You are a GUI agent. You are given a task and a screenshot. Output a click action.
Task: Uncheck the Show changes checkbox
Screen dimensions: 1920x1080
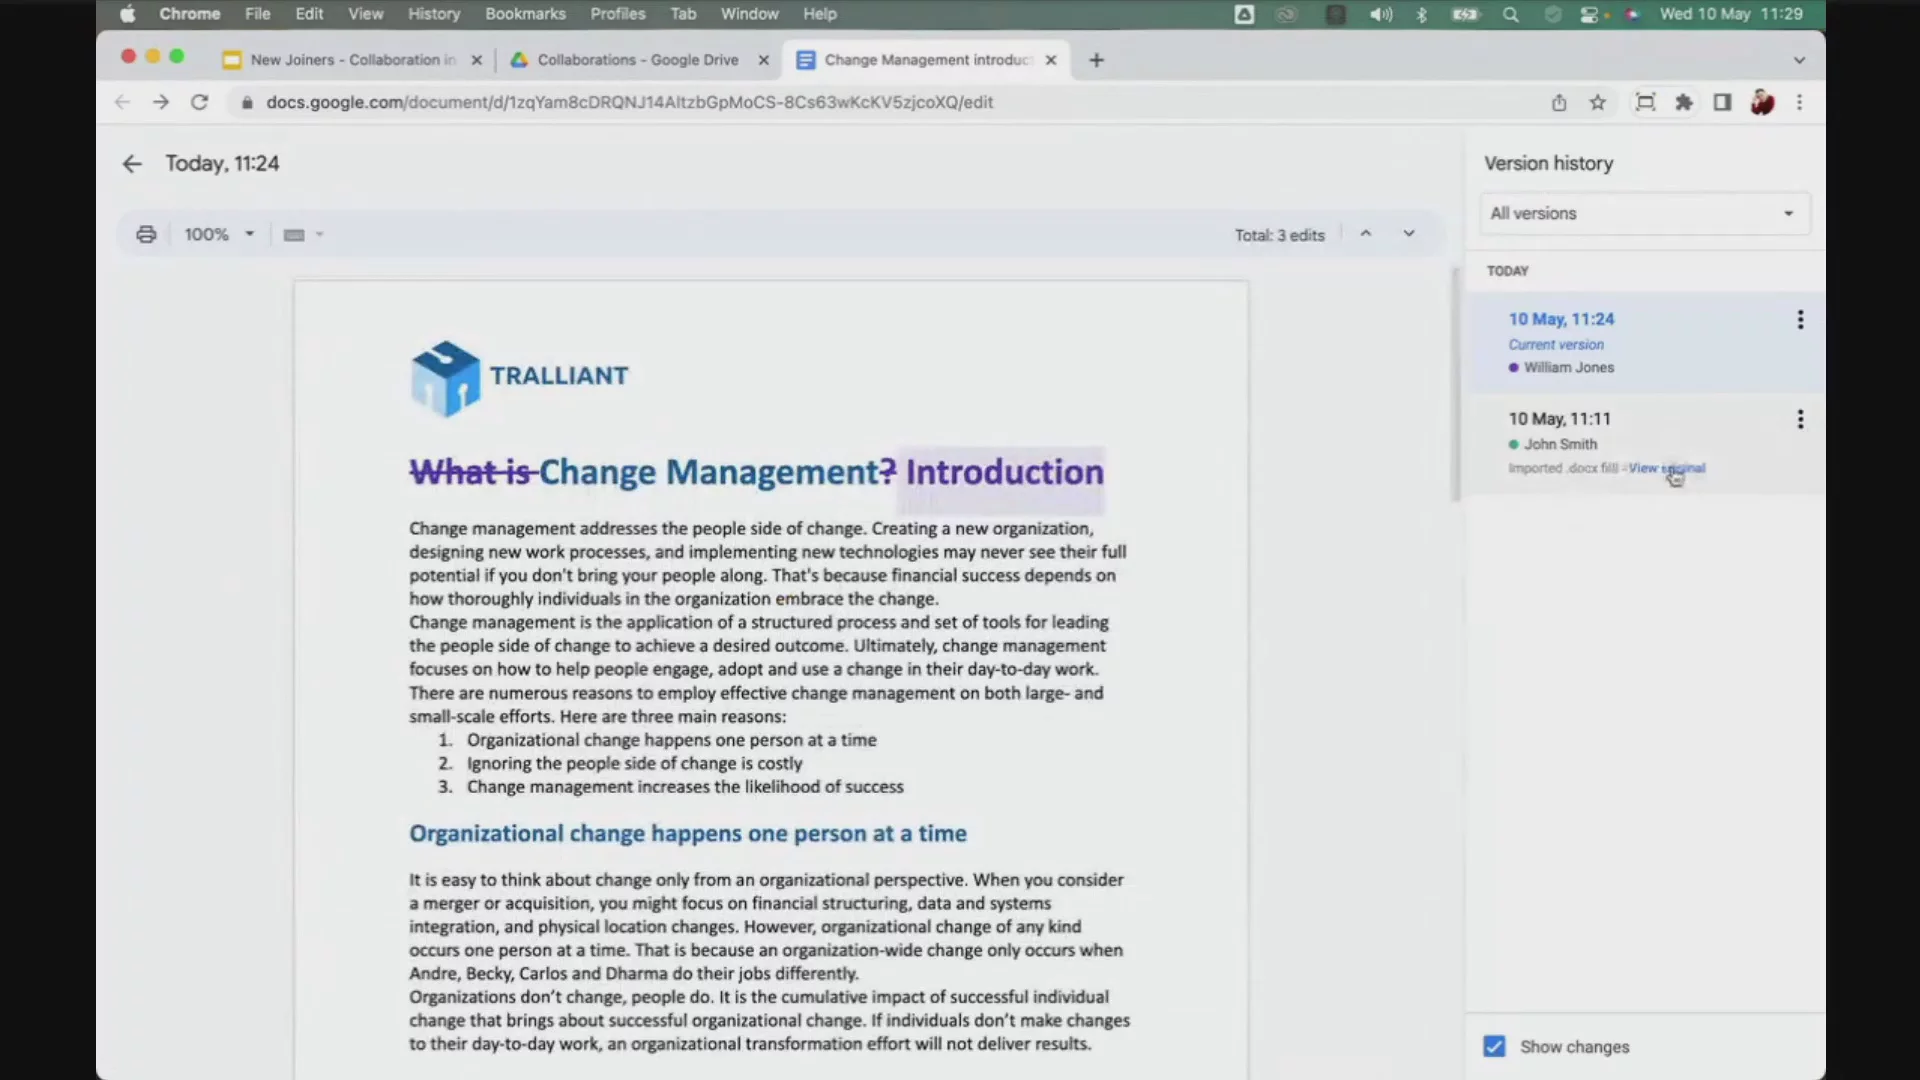tap(1494, 1047)
